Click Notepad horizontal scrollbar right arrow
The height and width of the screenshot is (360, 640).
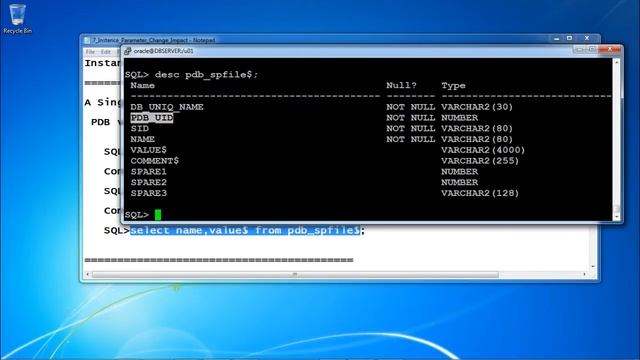point(585,274)
